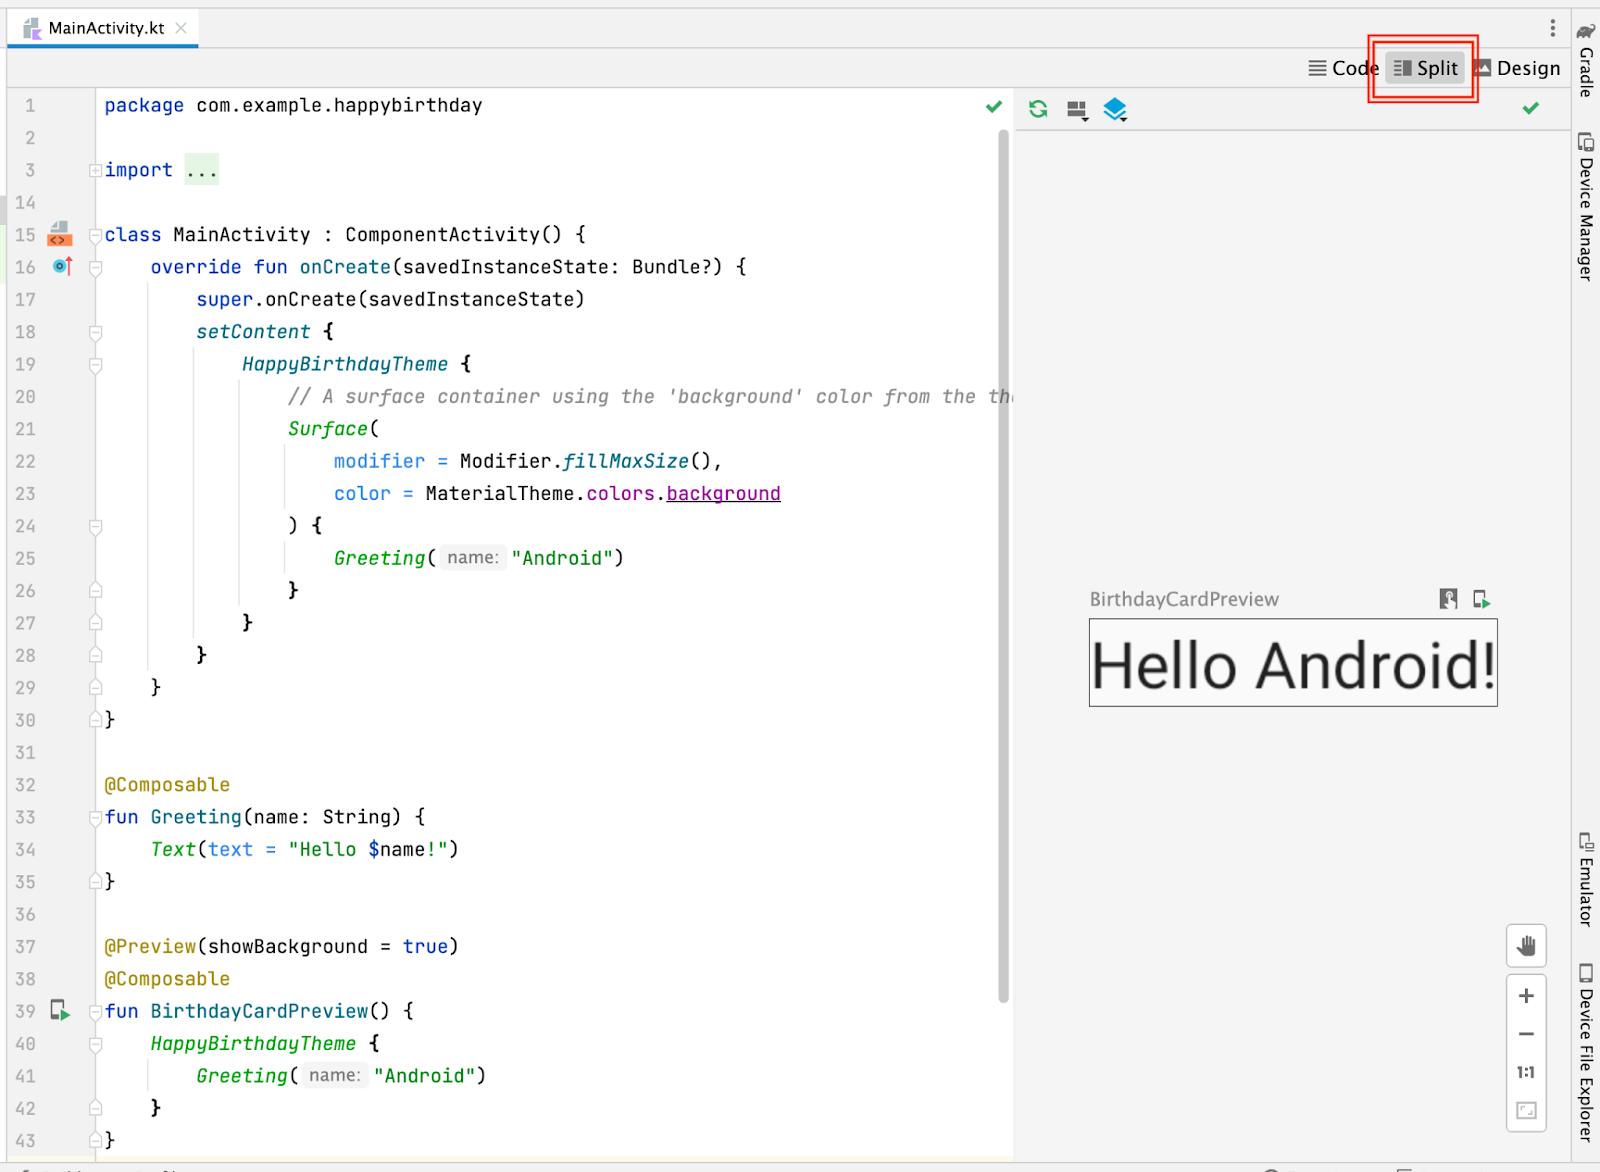
Task: Refresh the Compose preview with the green arrows icon
Action: (x=1038, y=109)
